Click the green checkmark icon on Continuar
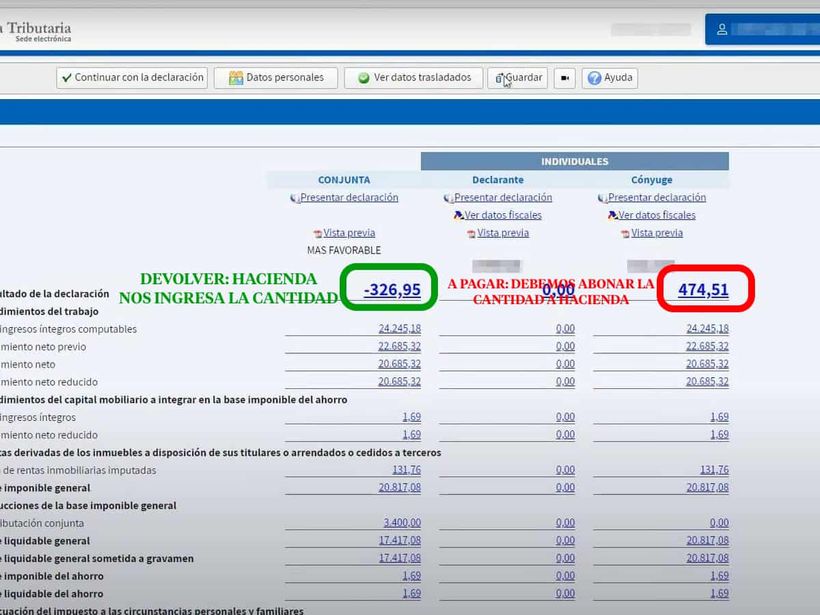 66,78
